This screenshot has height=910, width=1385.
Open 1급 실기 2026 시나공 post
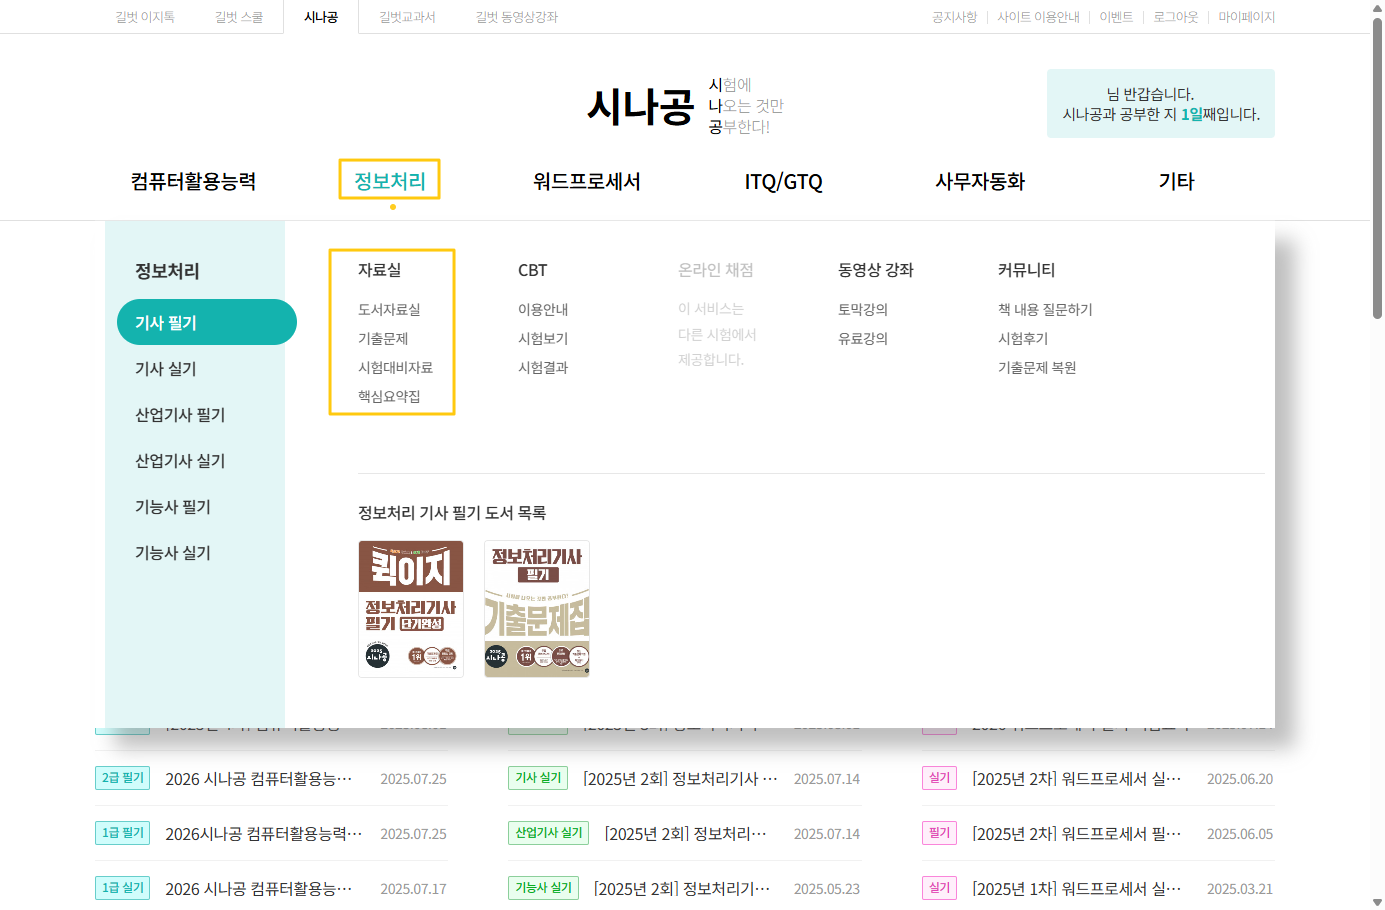pyautogui.click(x=258, y=889)
